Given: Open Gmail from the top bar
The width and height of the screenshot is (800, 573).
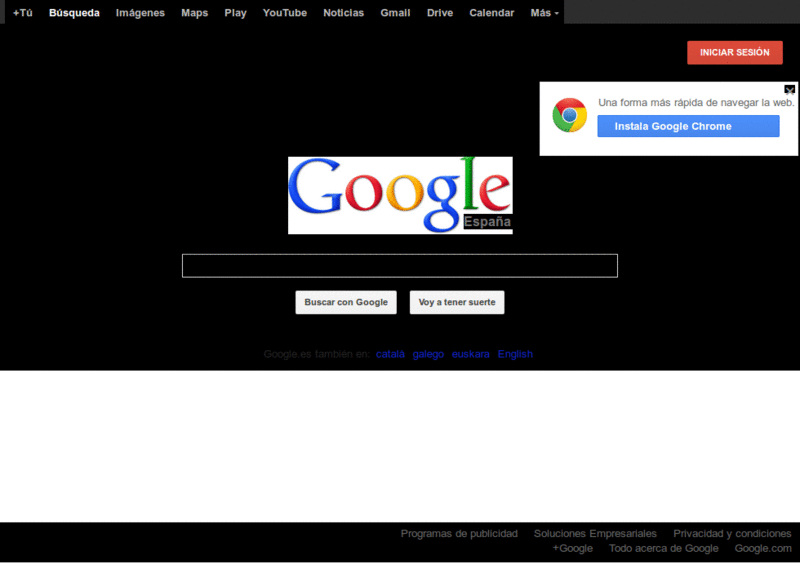Looking at the screenshot, I should click(395, 13).
